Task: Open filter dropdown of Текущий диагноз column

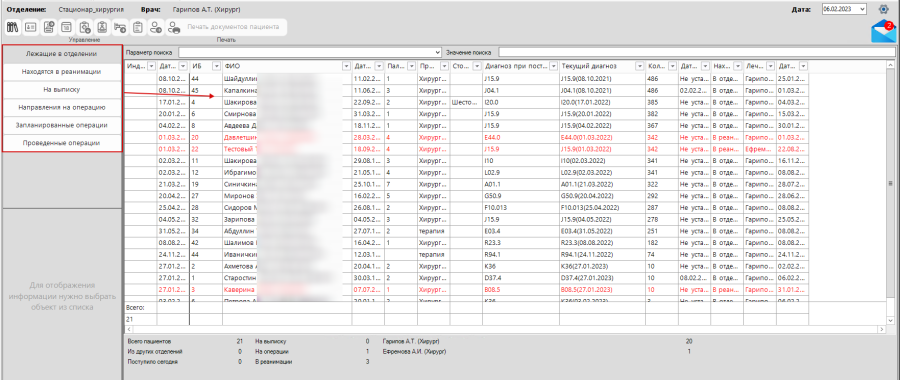Action: click(639, 66)
